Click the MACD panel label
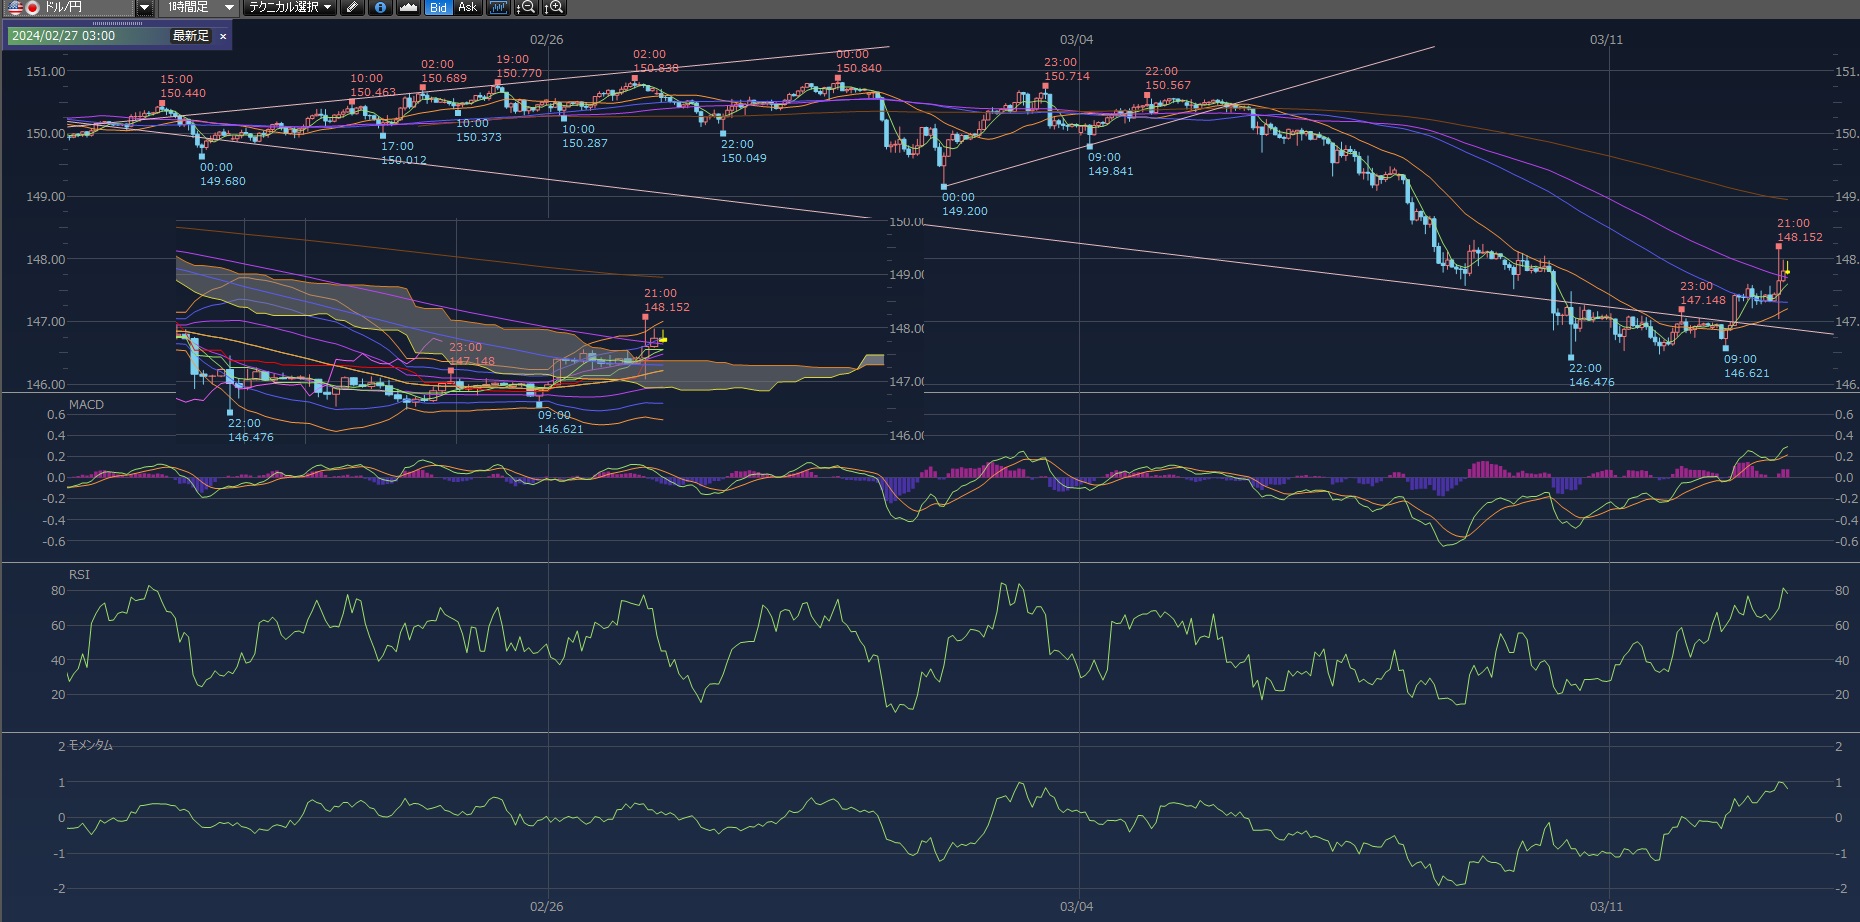Image resolution: width=1860 pixels, height=922 pixels. [86, 405]
